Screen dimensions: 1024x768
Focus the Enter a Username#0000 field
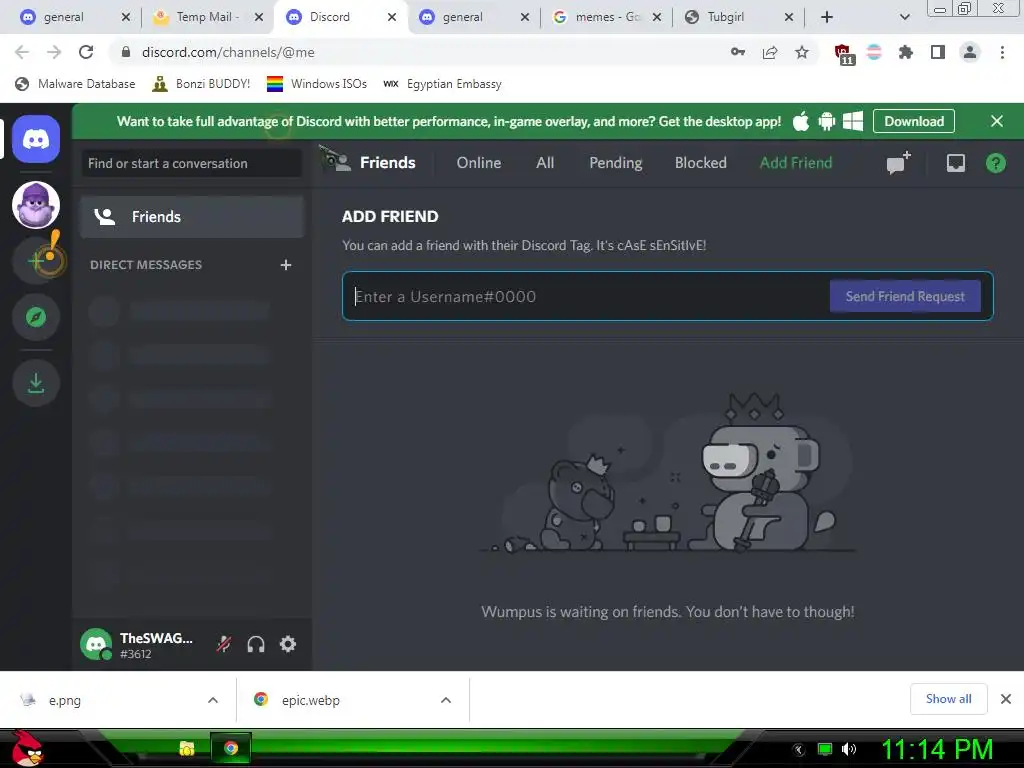tap(588, 296)
